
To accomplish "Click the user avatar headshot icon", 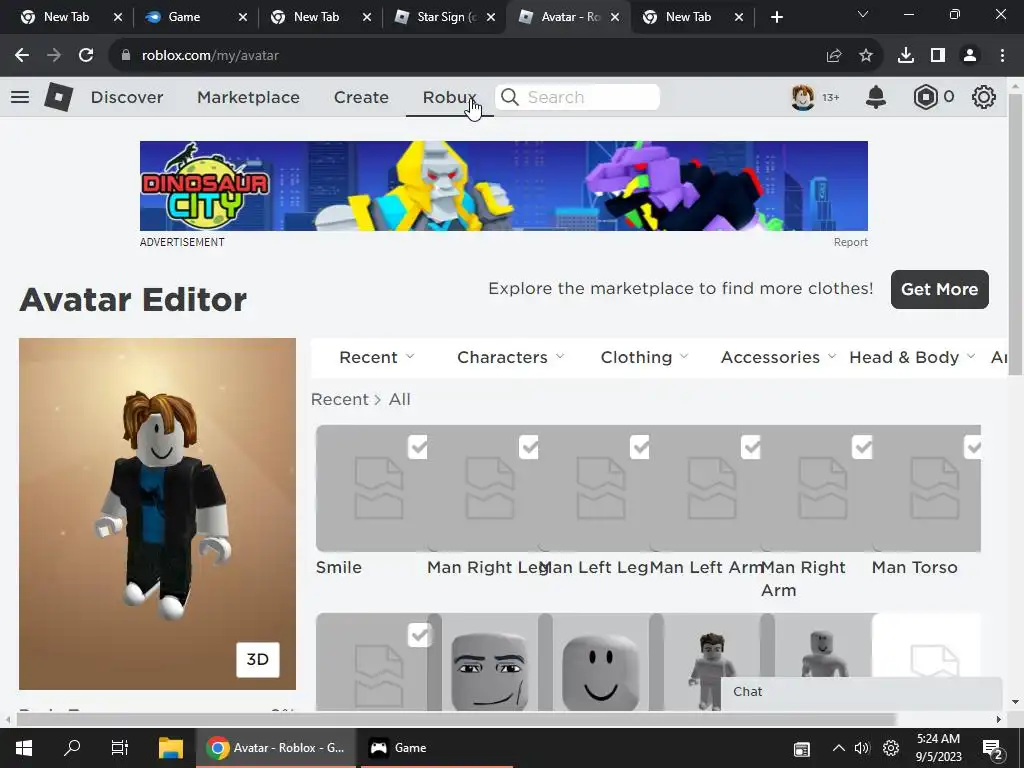I will coord(803,97).
